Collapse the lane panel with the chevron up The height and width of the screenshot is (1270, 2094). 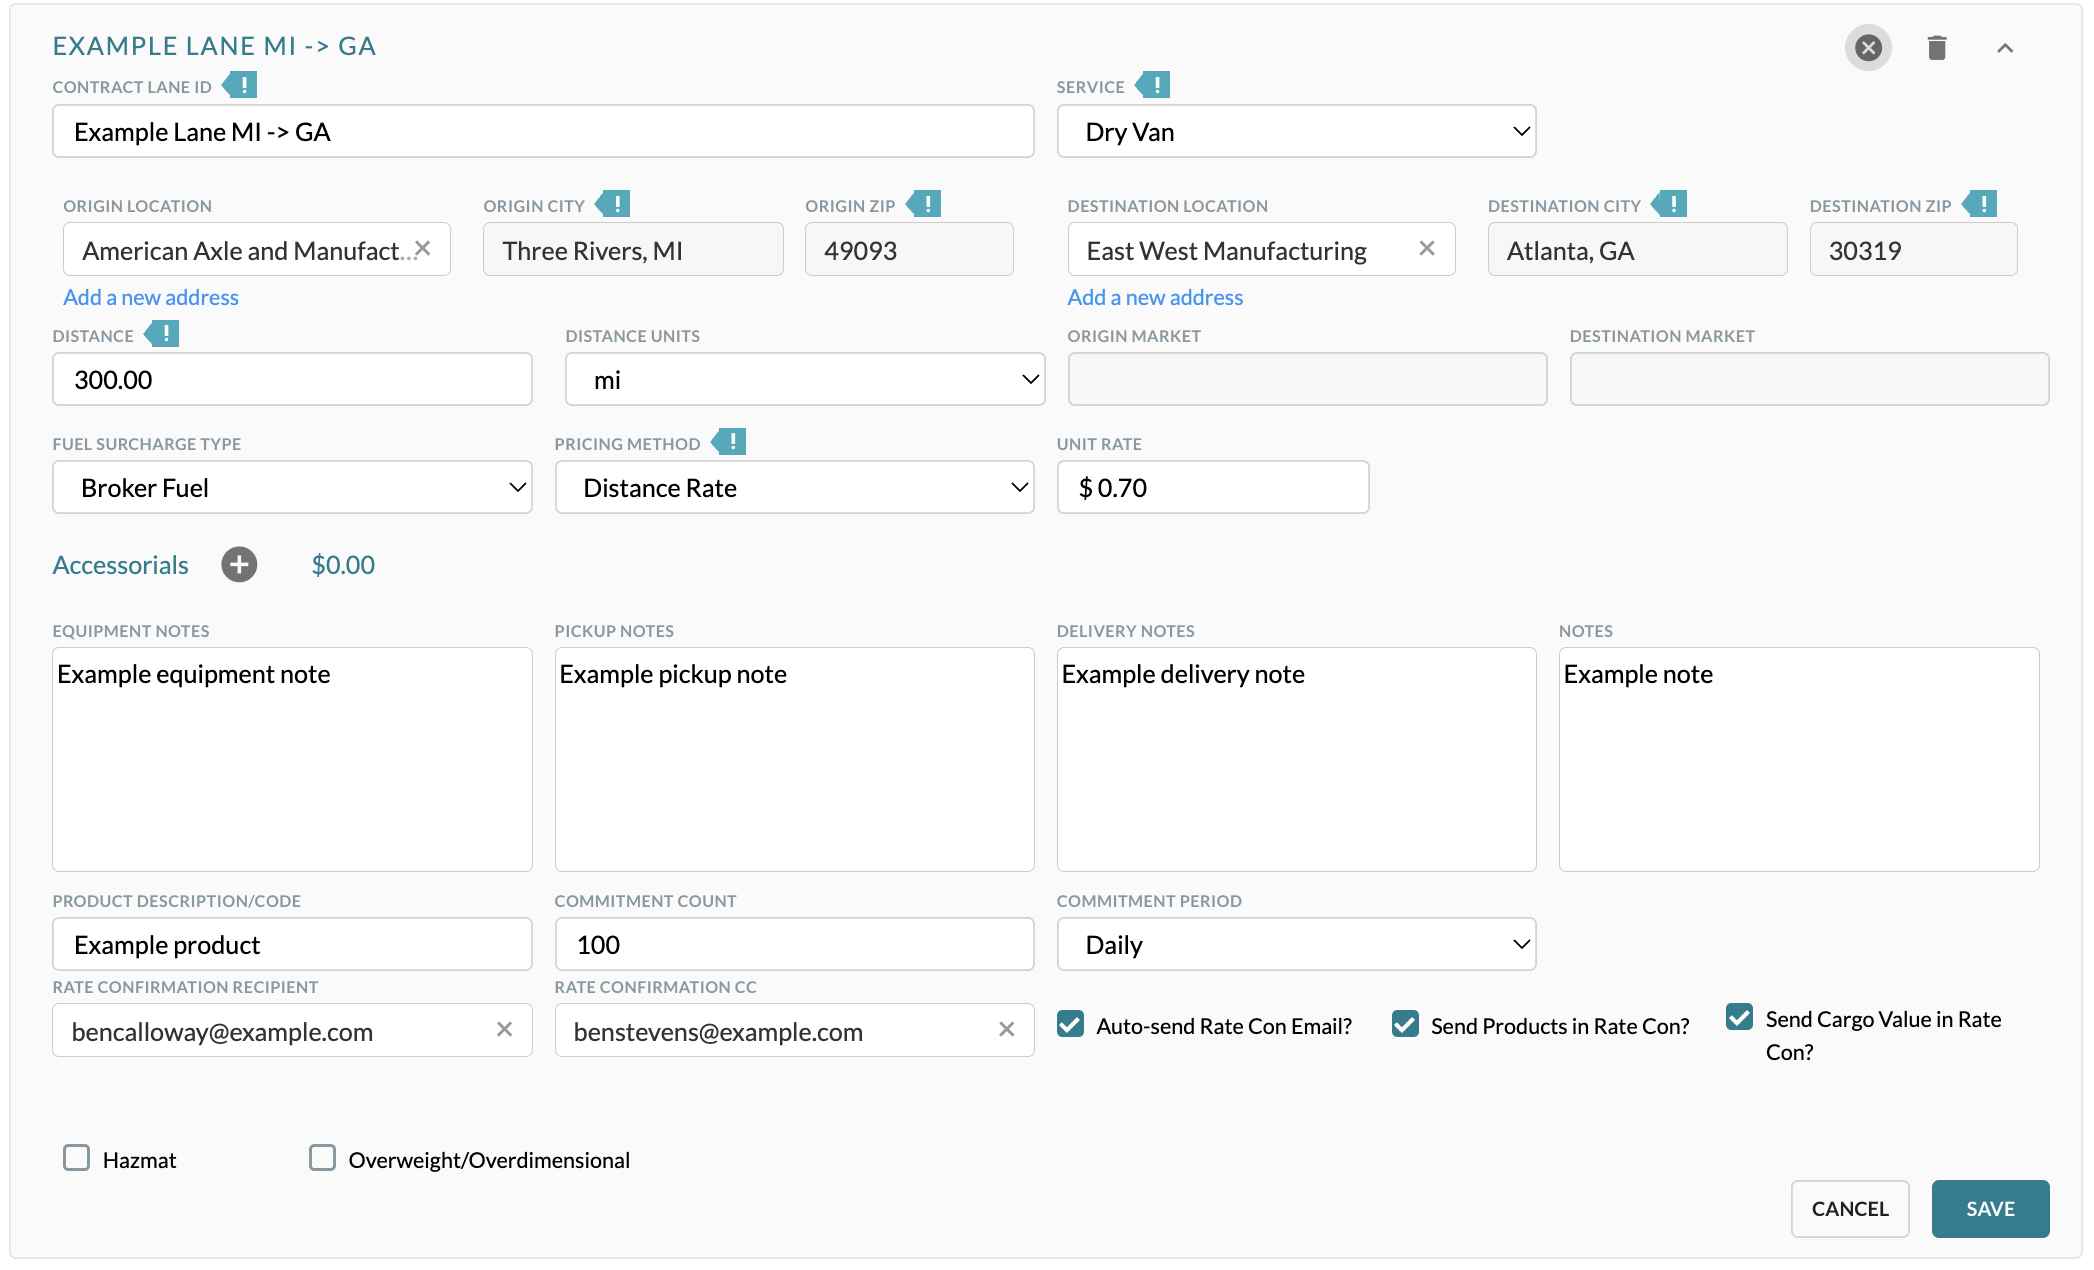2004,48
